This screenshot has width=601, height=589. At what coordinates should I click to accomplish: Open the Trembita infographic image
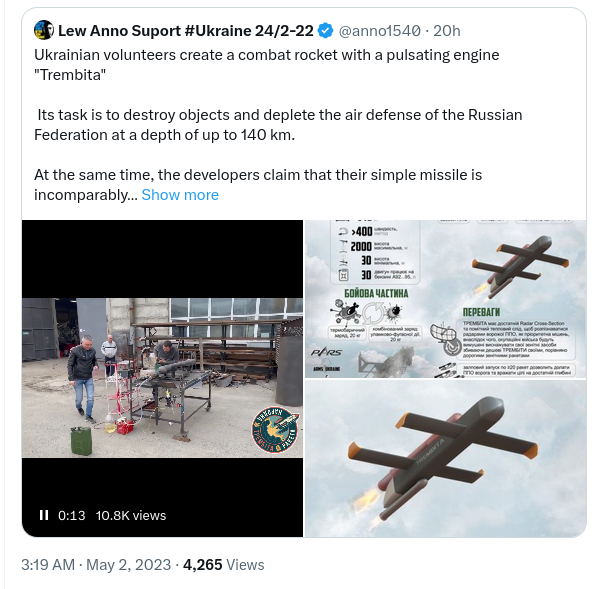[x=445, y=297]
